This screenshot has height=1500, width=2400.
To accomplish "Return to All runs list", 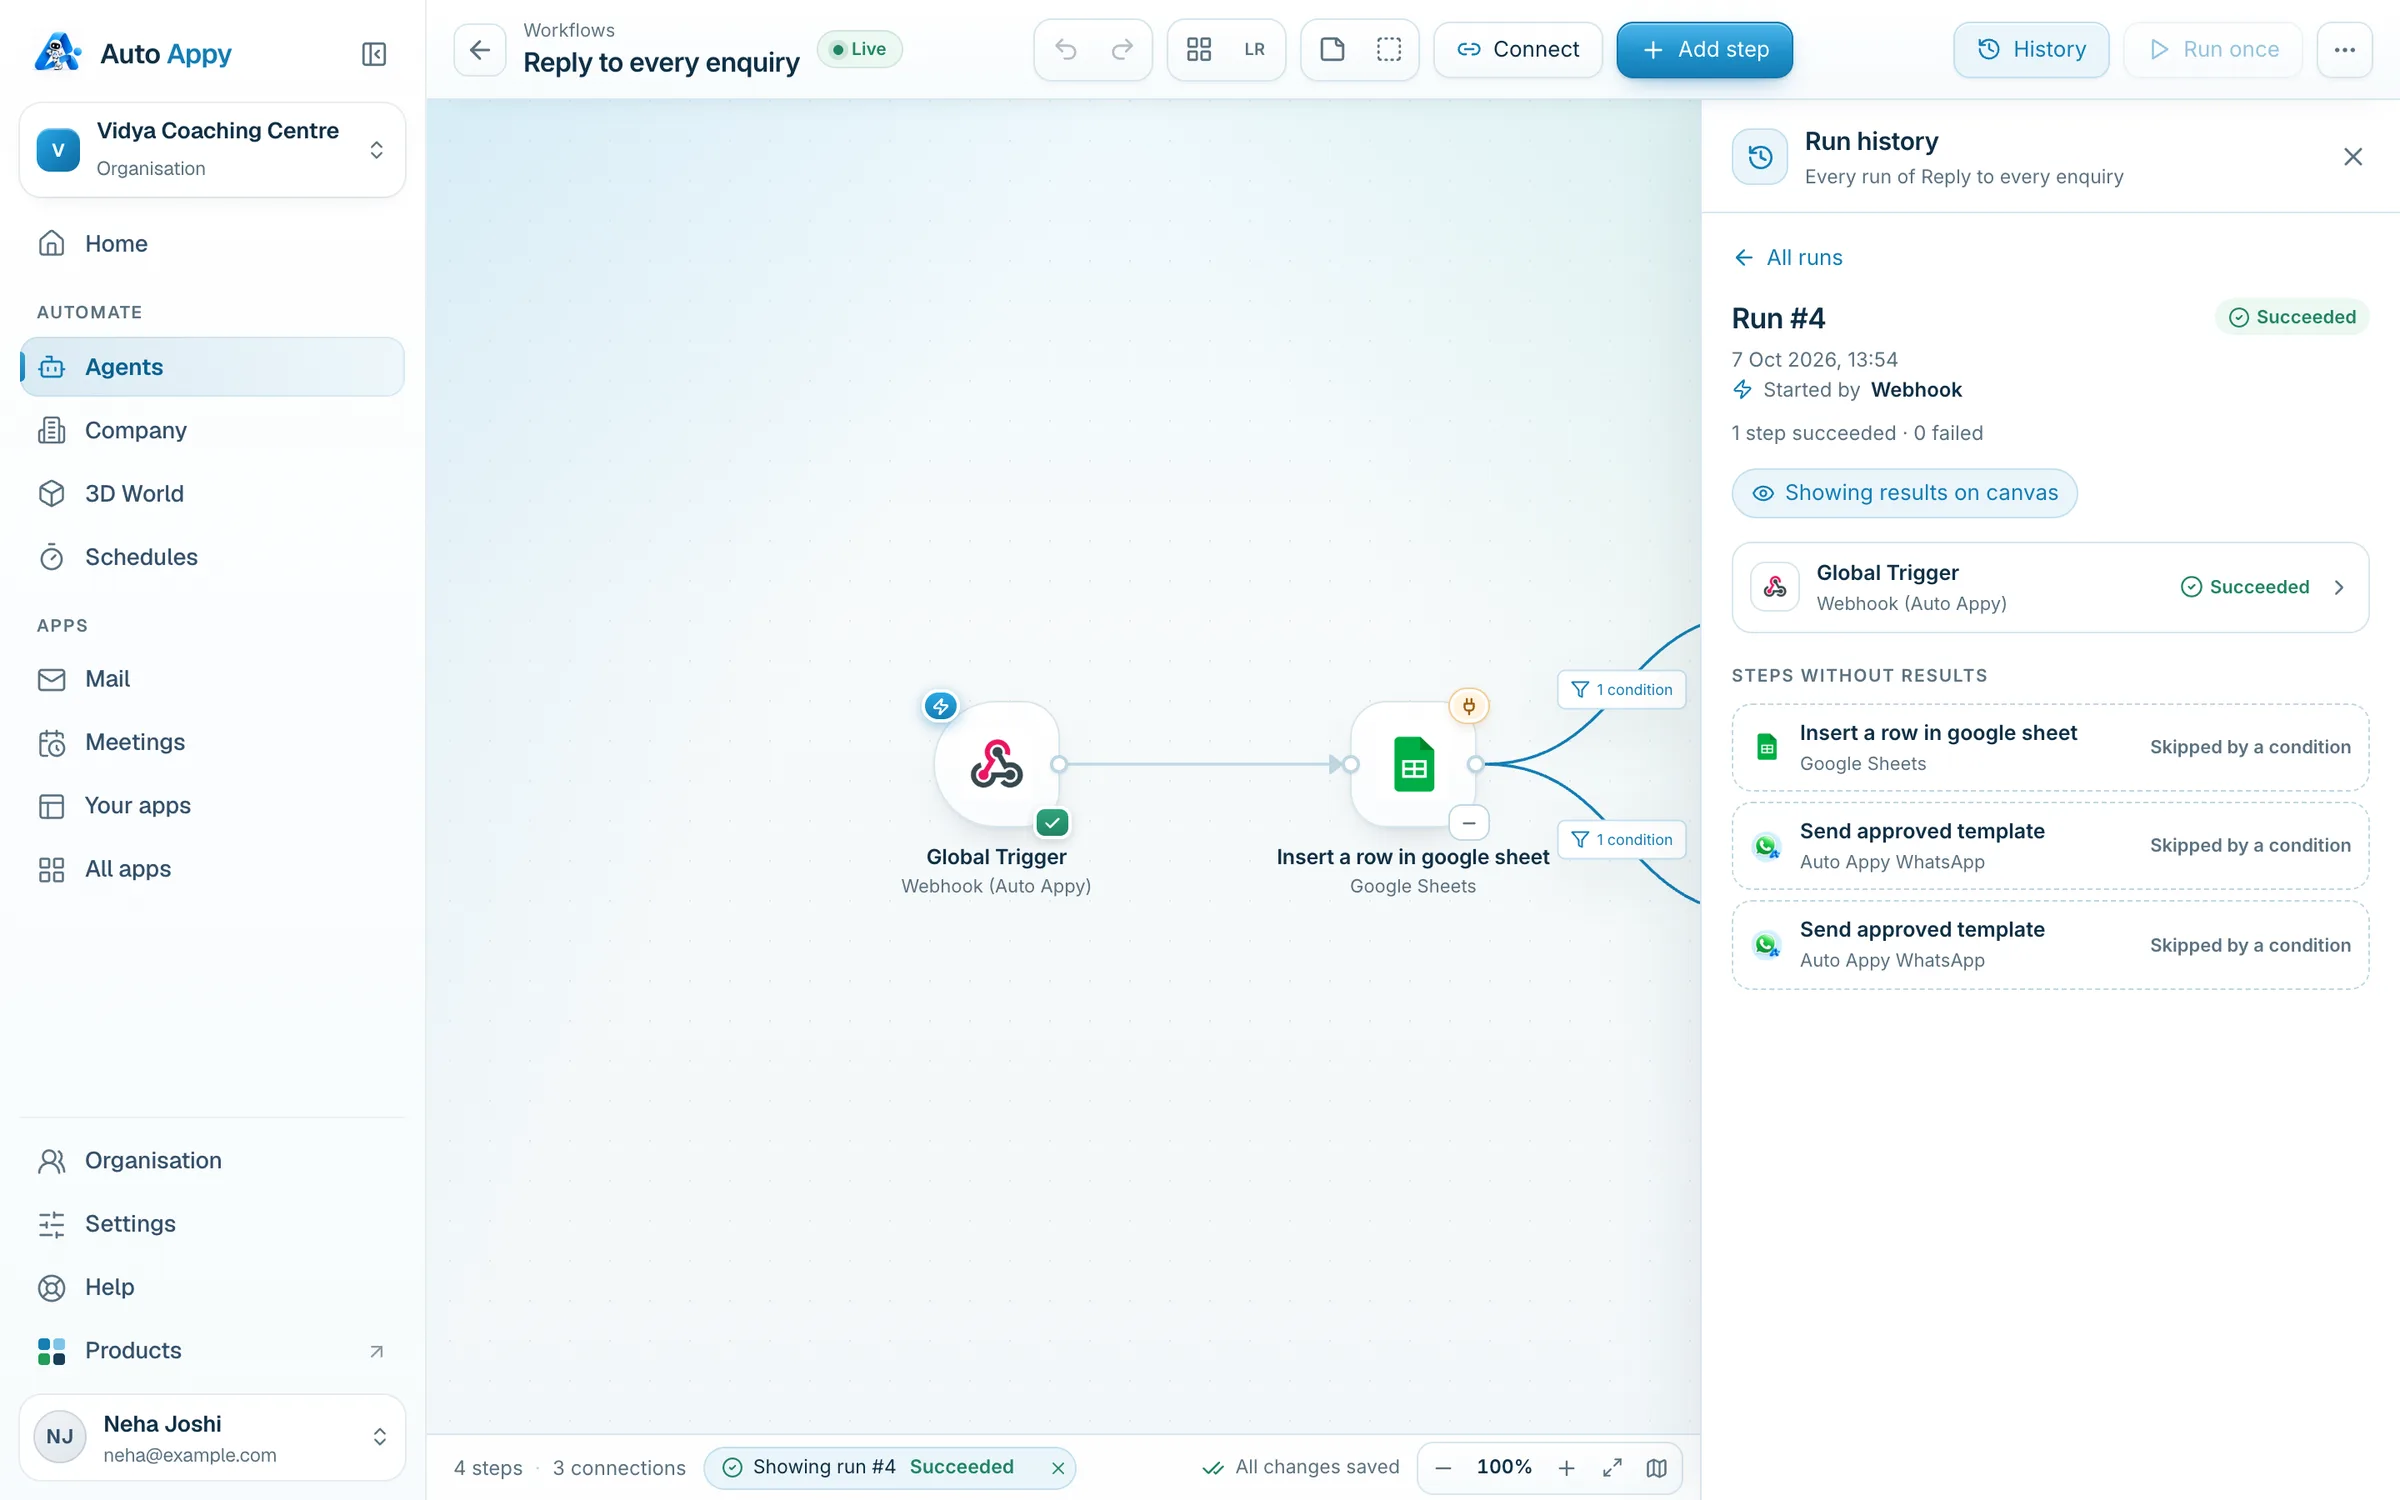I will pyautogui.click(x=1788, y=258).
